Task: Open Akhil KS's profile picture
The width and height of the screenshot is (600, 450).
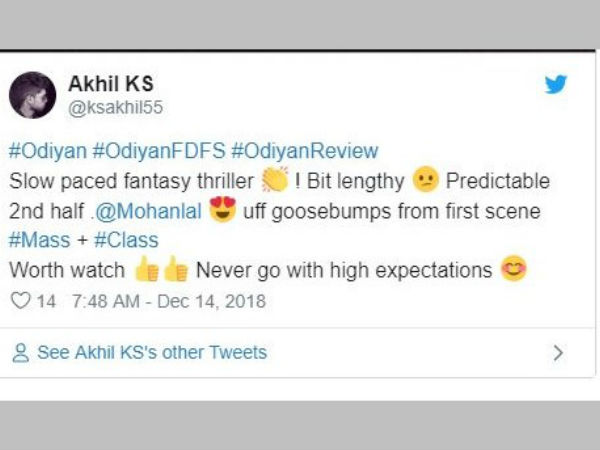Action: tap(32, 95)
